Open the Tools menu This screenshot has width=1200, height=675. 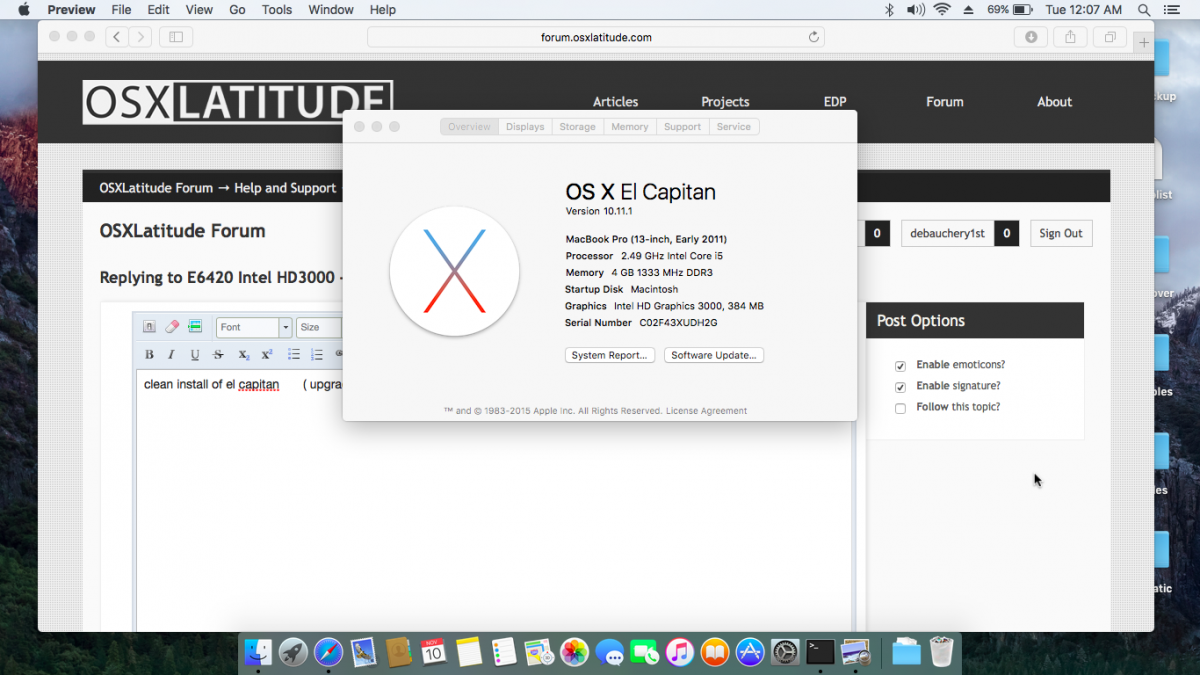tap(277, 10)
